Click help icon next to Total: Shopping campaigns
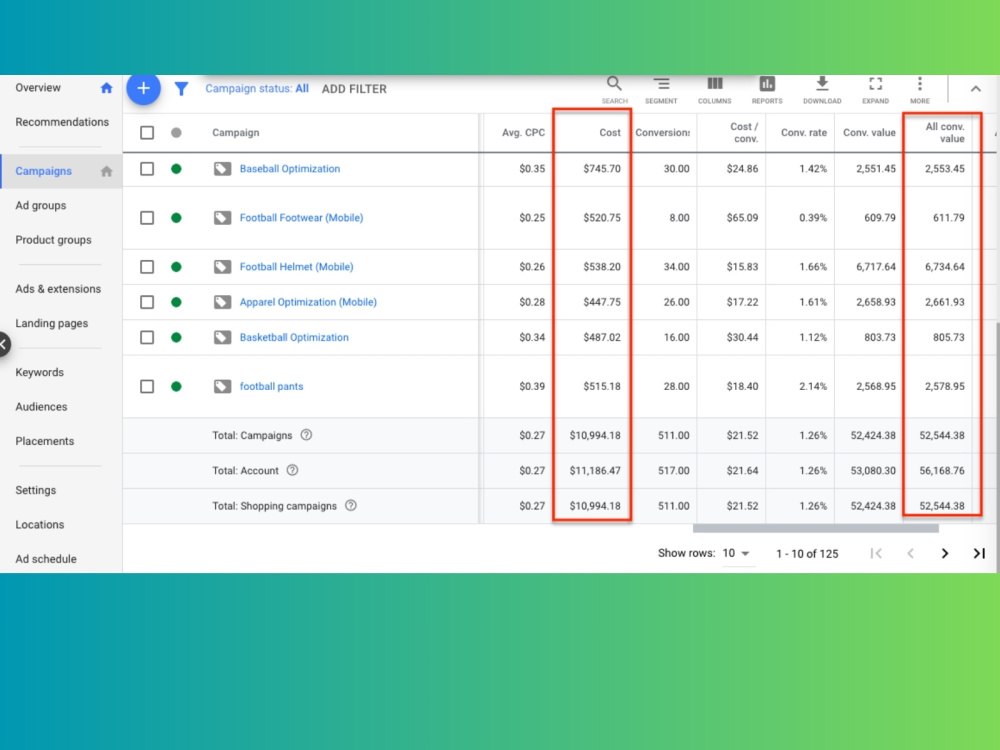Screen dimensions: 1000x750 click(351, 506)
